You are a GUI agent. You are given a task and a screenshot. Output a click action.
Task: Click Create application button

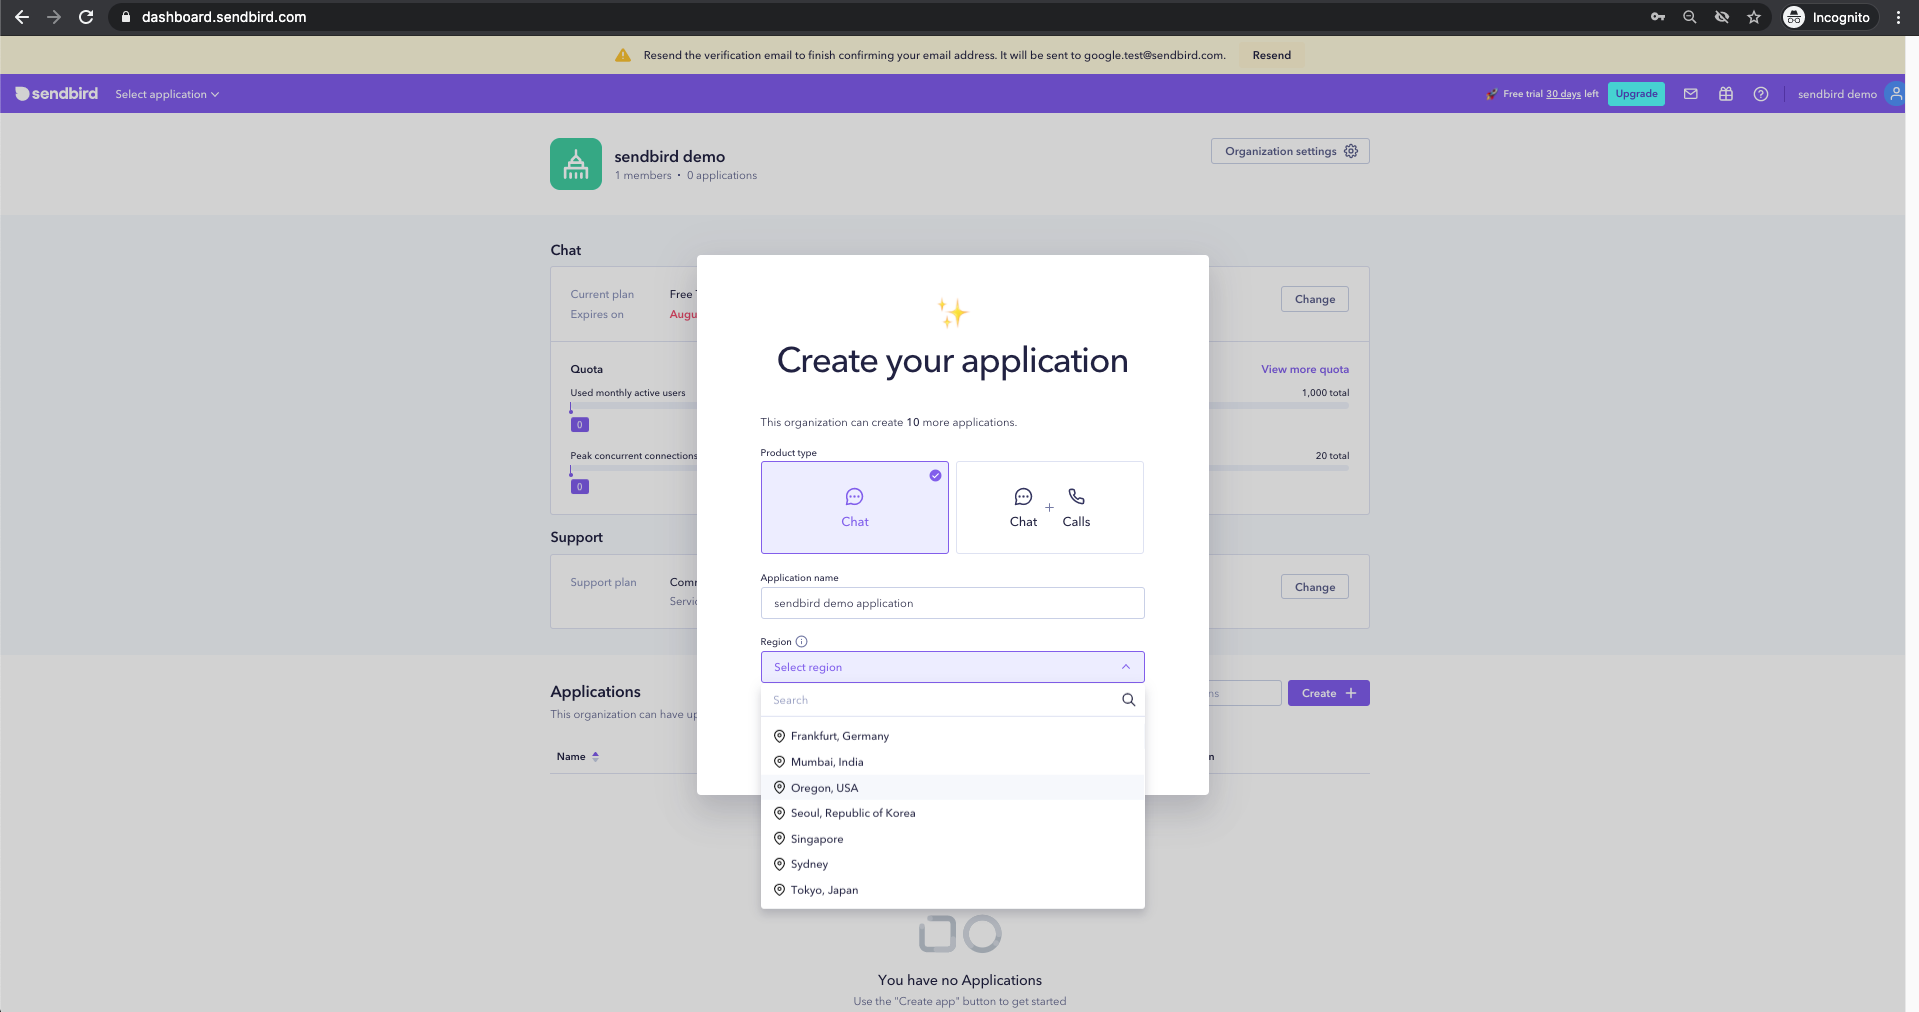coord(1329,693)
